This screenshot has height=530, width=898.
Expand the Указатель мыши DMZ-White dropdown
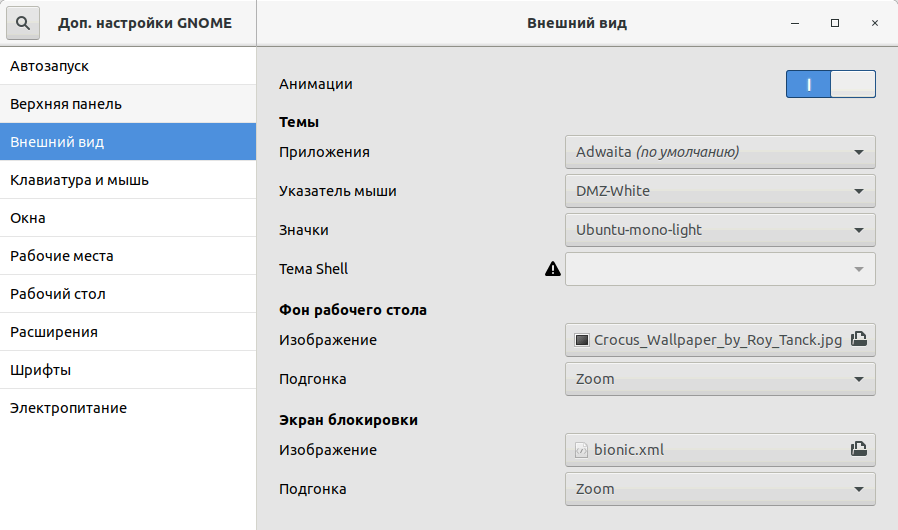[720, 191]
